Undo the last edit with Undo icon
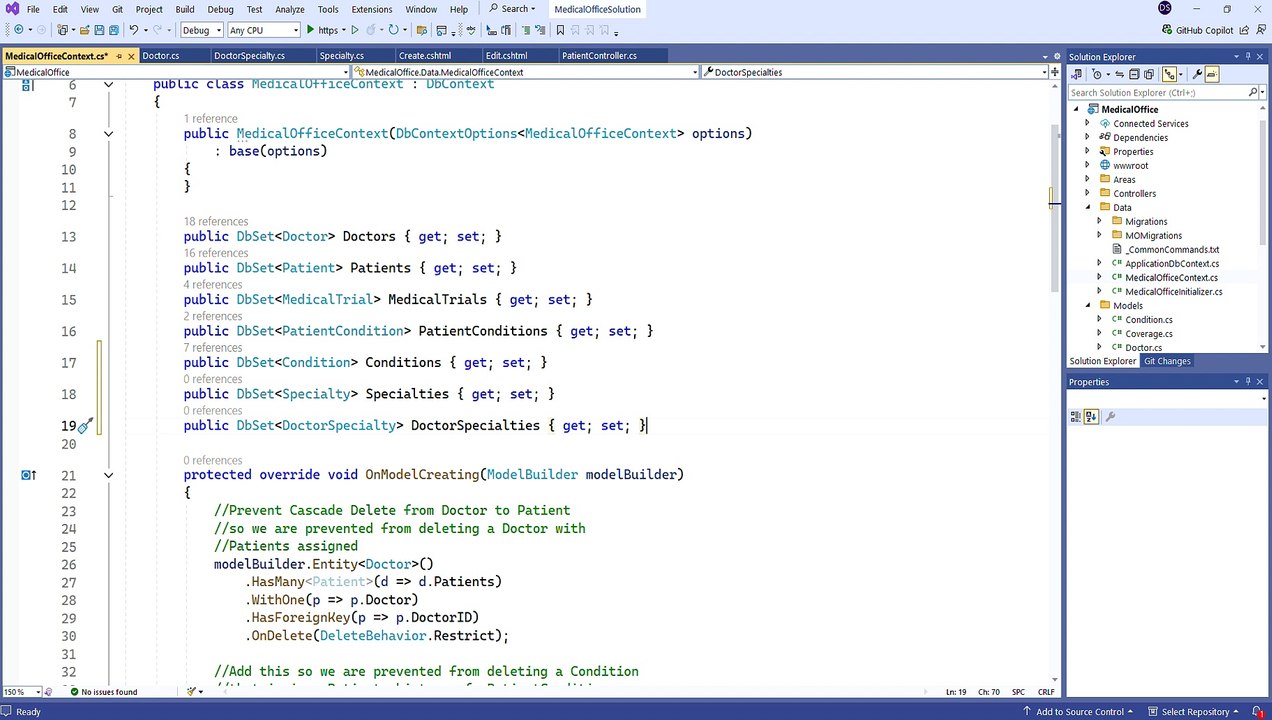Screen dimensions: 1272x720 click(x=133, y=30)
